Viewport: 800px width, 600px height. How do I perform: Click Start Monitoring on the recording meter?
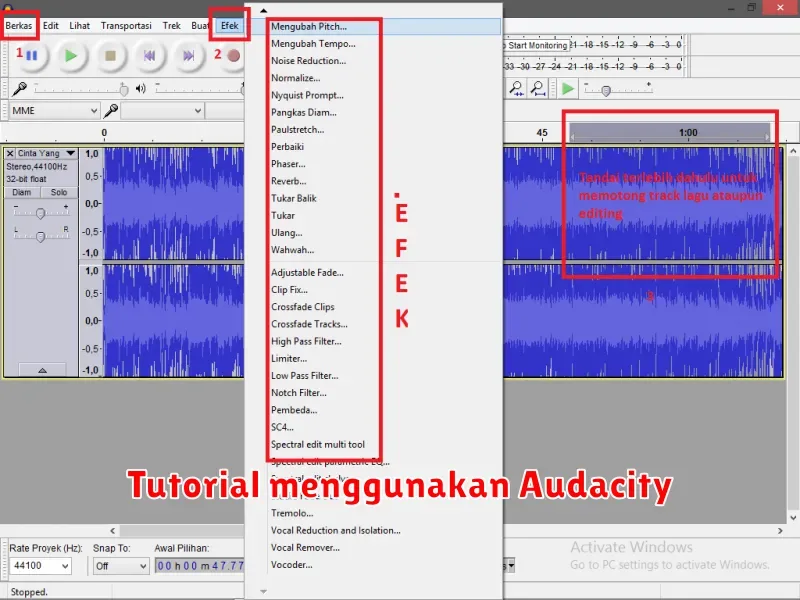(x=536, y=45)
